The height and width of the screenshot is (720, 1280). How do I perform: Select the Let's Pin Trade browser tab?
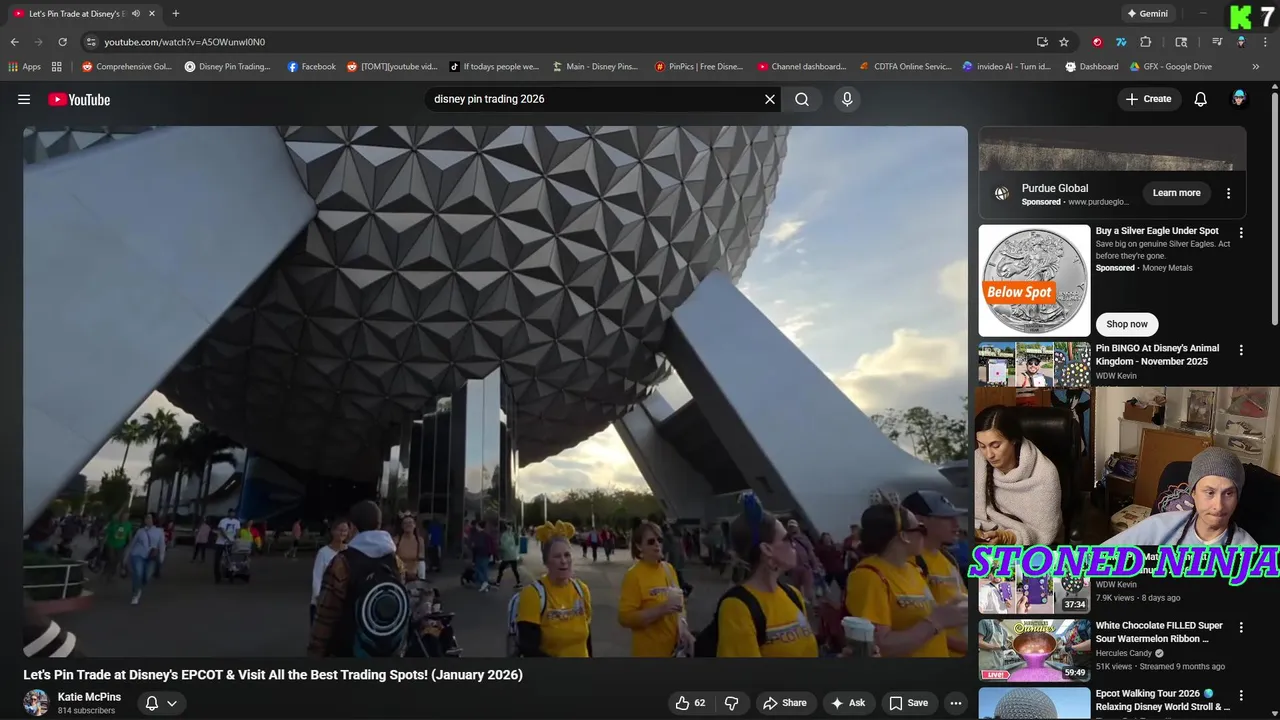tap(84, 14)
